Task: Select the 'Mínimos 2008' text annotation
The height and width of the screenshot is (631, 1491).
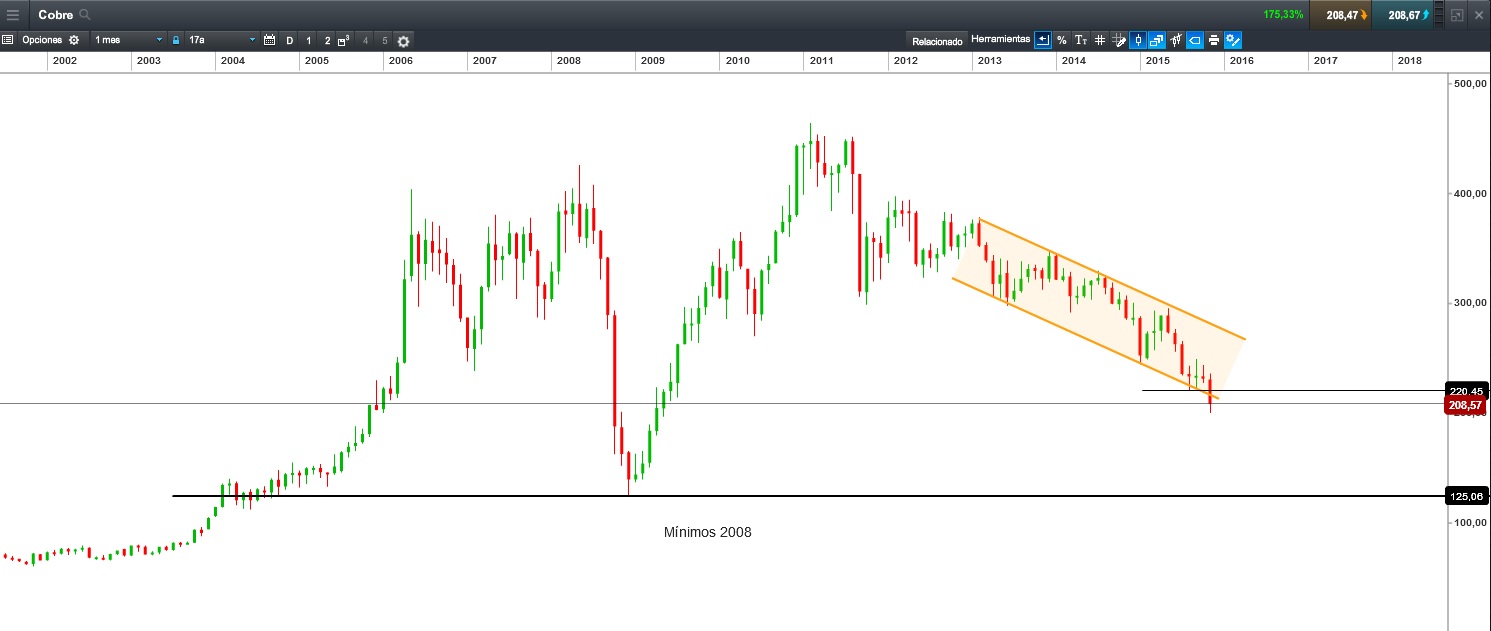Action: [x=707, y=532]
